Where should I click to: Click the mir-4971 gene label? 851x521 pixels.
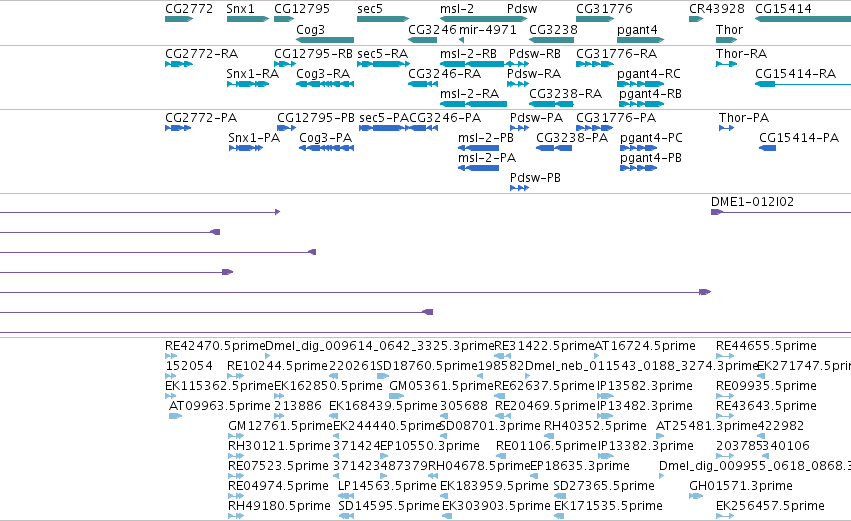click(x=488, y=30)
